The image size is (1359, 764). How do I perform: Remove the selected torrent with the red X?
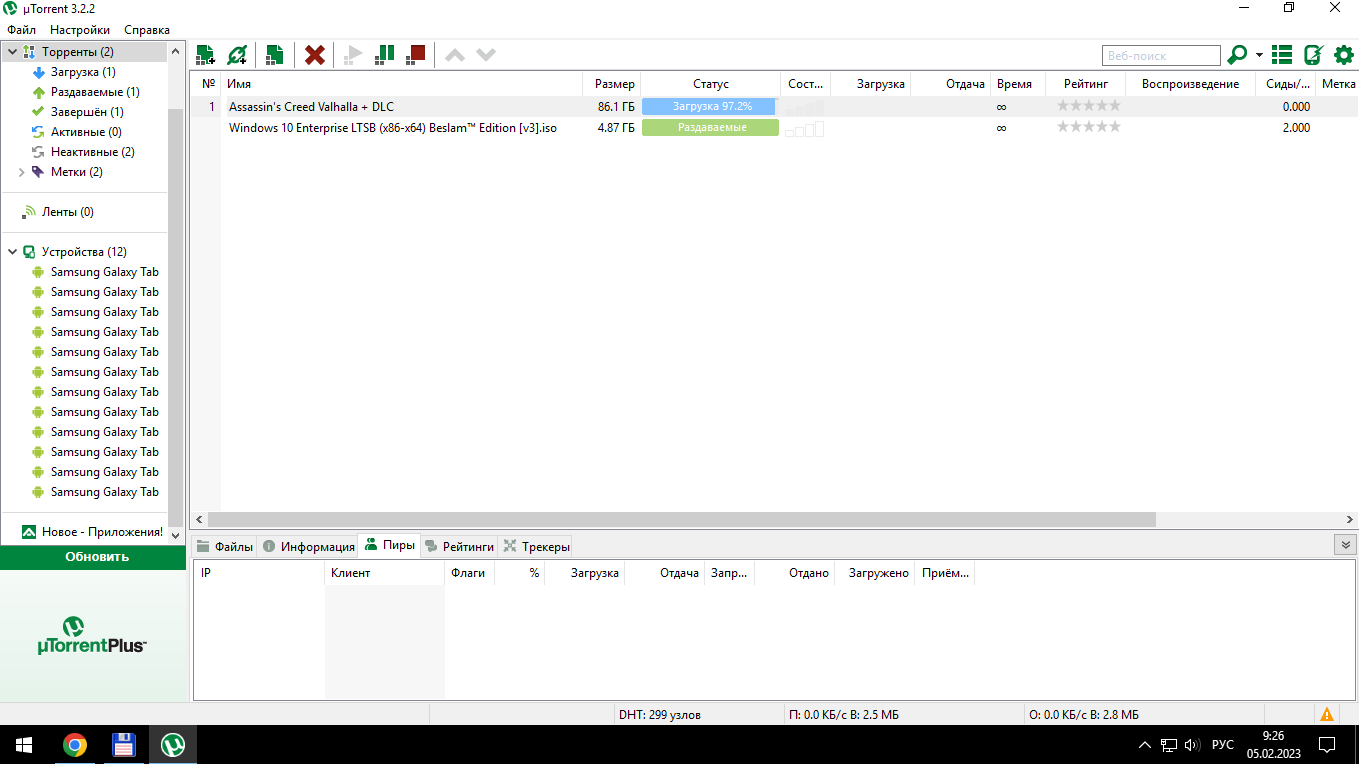pos(315,55)
